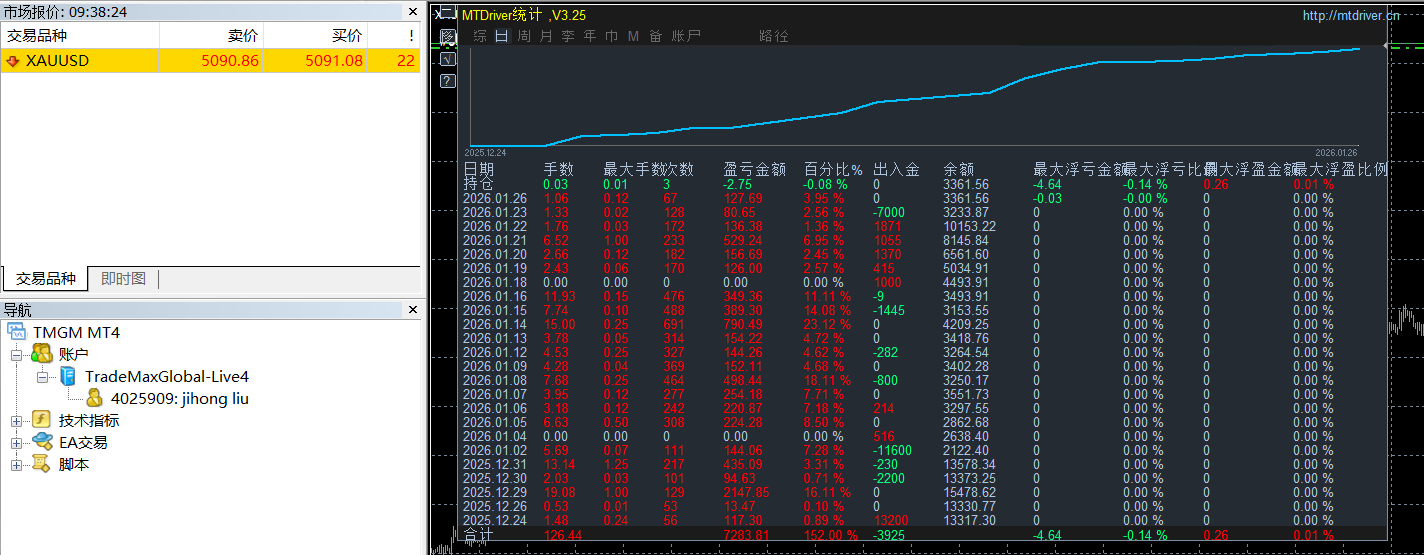Select the 综 summary tab in MTDriver
Viewport: 1424px width, 555px height.
coord(480,36)
